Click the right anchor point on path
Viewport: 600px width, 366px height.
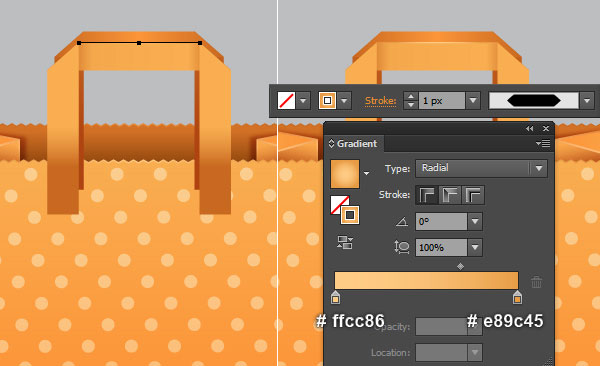(x=200, y=43)
